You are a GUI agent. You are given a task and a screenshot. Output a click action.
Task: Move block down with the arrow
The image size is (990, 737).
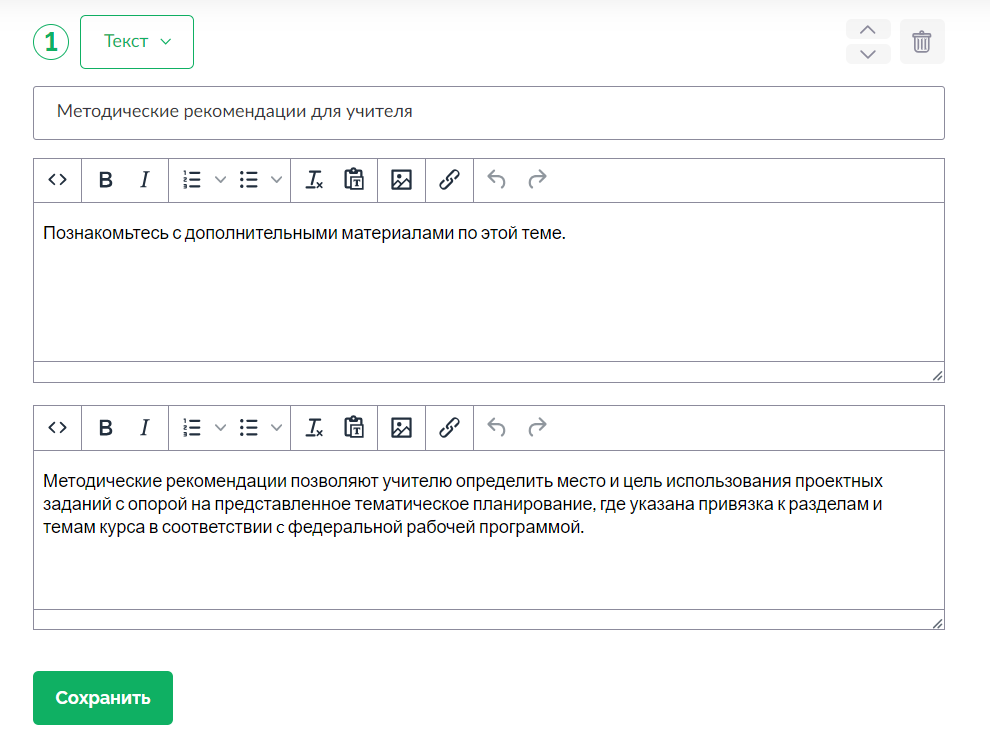868,54
